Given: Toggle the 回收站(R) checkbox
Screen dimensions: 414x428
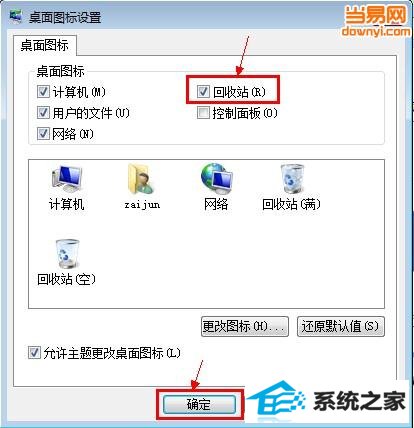Looking at the screenshot, I should [203, 92].
